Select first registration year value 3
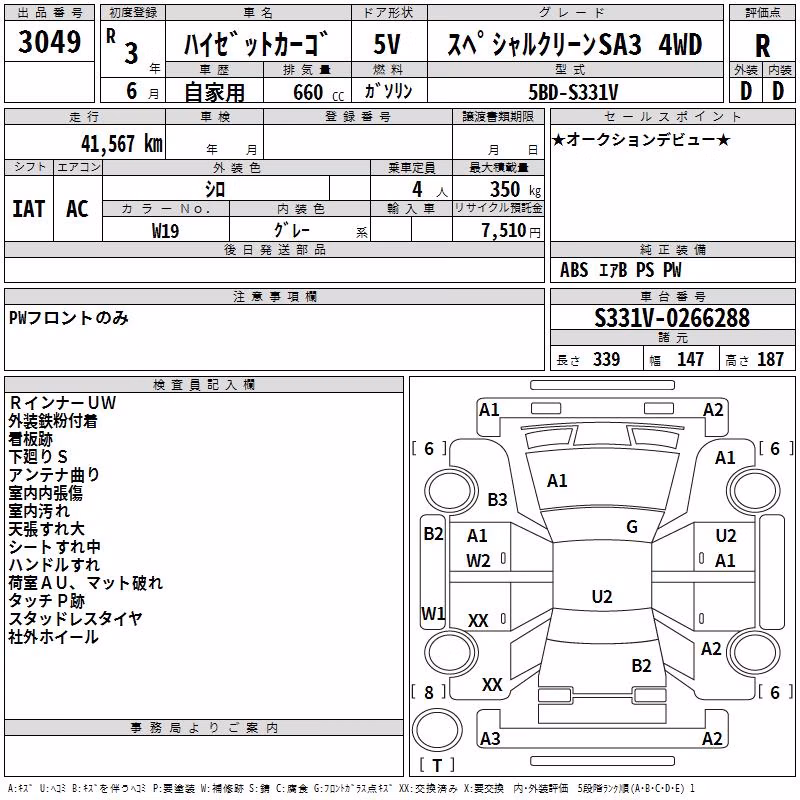The width and height of the screenshot is (800, 800). [131, 53]
